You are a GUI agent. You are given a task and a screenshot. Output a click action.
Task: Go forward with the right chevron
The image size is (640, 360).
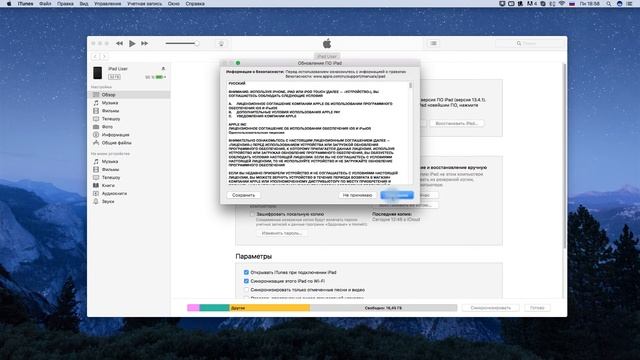point(104,56)
